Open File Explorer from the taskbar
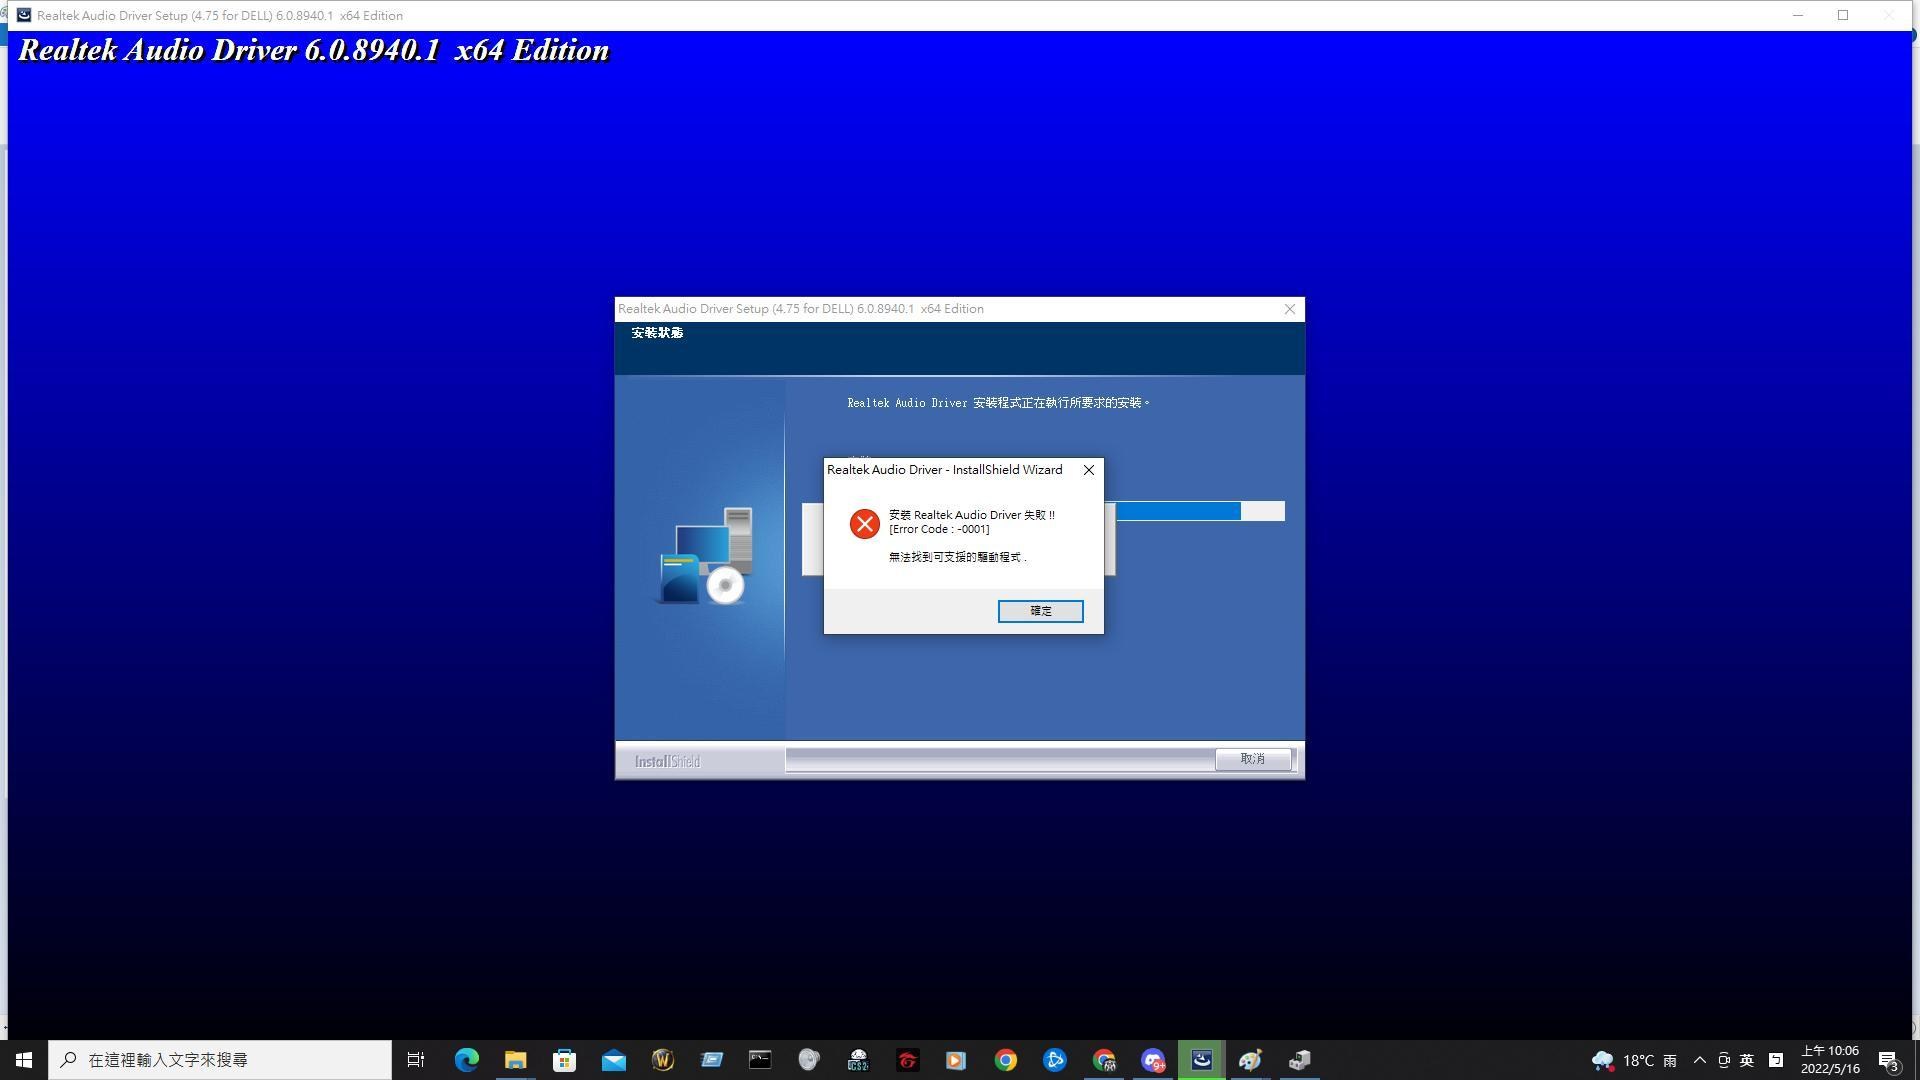Screen dimensions: 1920x1080 (515, 1059)
